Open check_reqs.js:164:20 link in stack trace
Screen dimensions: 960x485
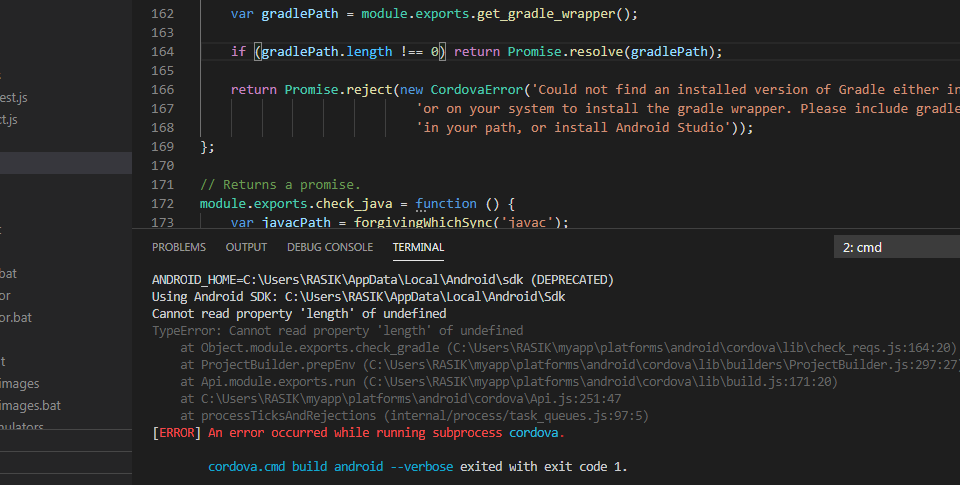(704, 348)
